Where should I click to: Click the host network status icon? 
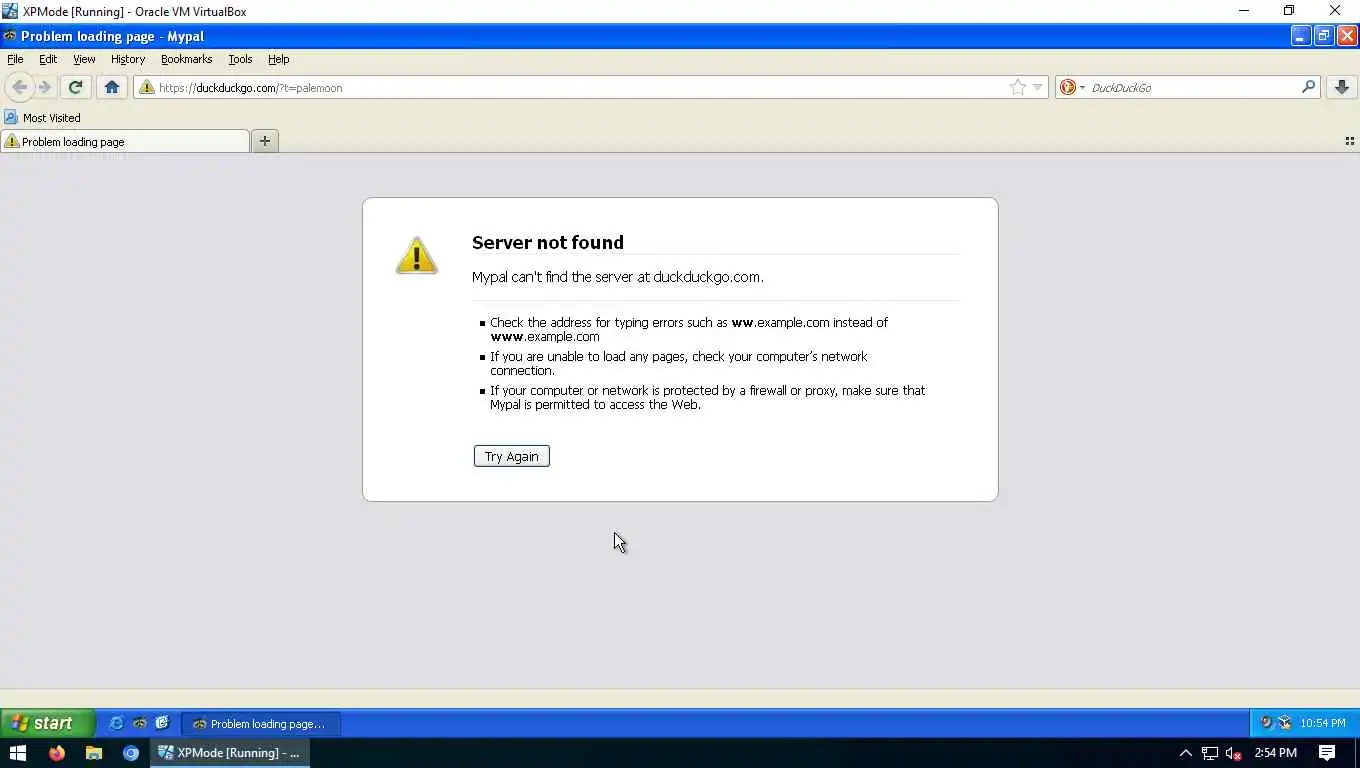coord(1210,753)
